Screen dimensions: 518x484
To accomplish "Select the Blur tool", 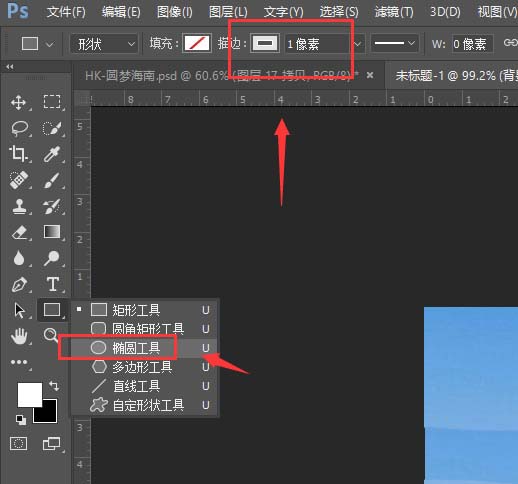I will pyautogui.click(x=19, y=258).
